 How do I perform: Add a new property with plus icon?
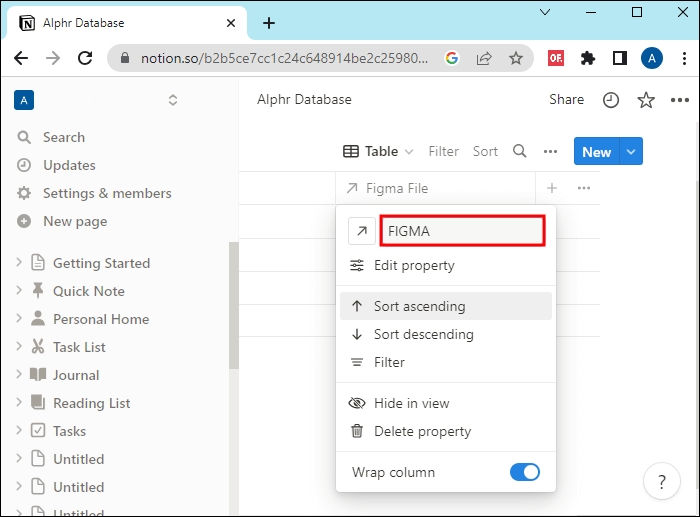click(552, 188)
